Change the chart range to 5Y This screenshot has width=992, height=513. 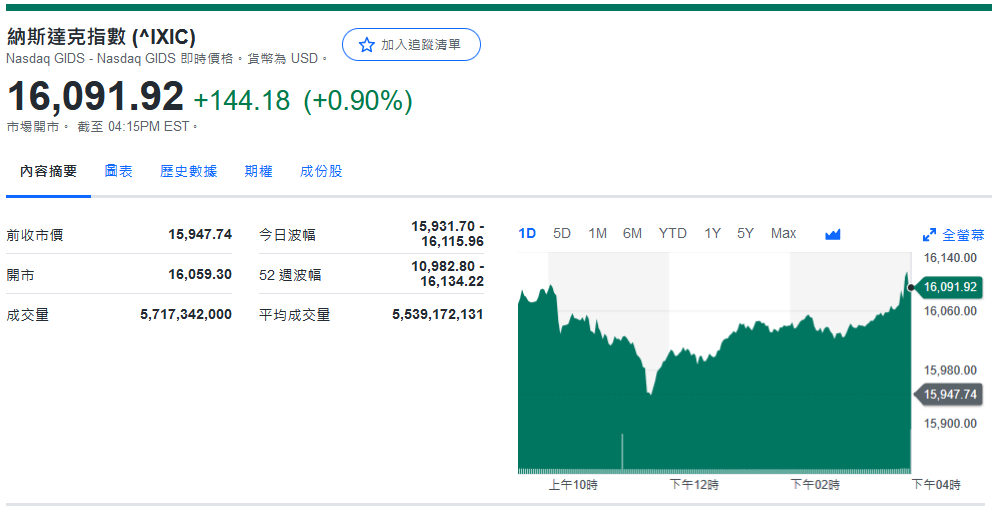[x=745, y=233]
